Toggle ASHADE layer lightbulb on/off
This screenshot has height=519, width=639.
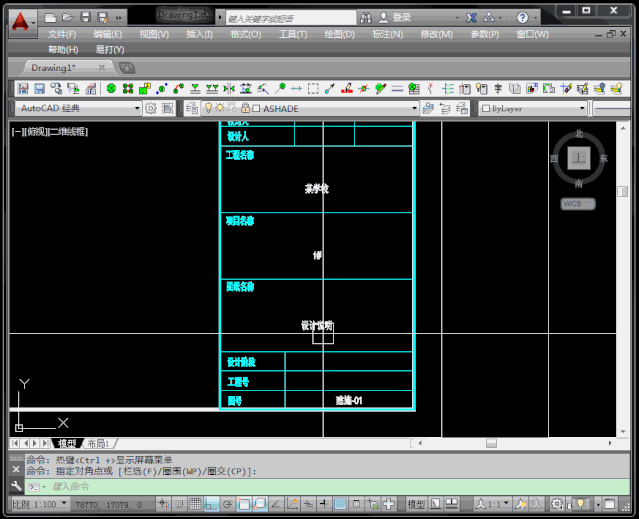point(208,108)
